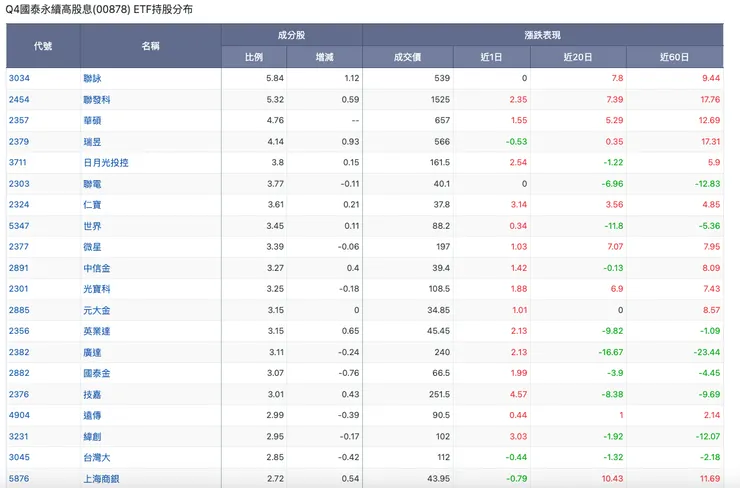This screenshot has height=488, width=740.
Task: Open stock code link 3231
Action: coord(19,436)
